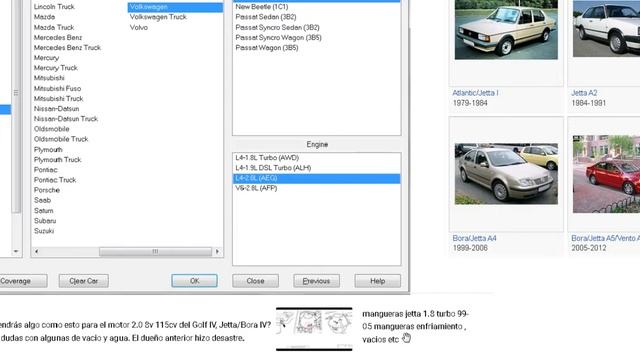This screenshot has height=360, width=640.
Task: Click the year list scroll down arrow
Action: click(16, 251)
